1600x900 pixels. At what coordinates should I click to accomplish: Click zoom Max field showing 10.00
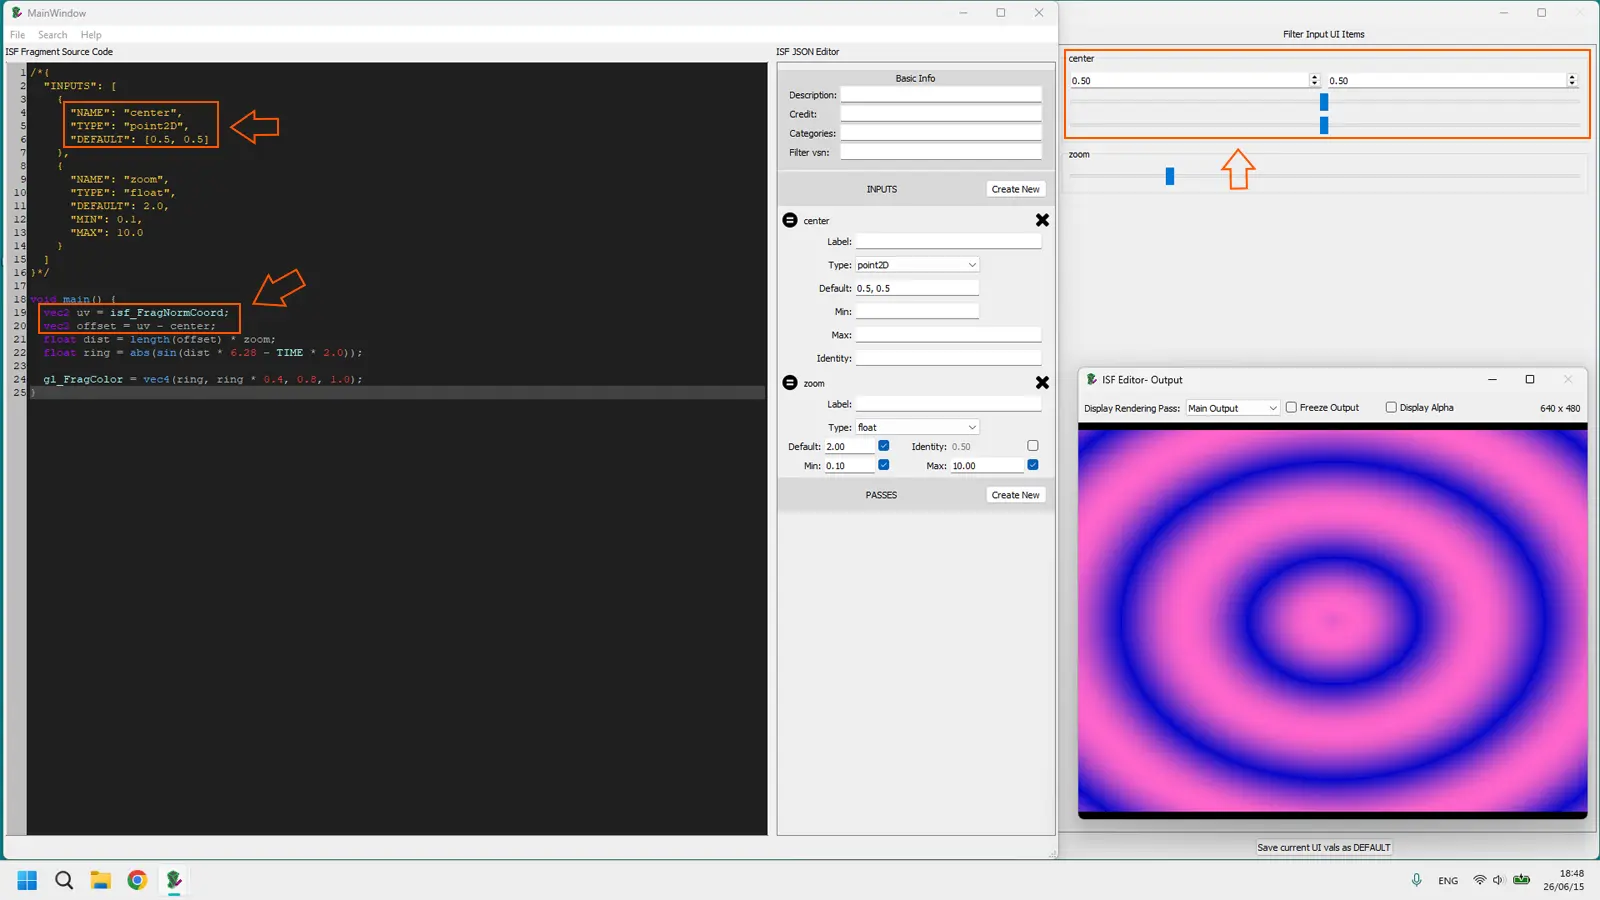click(x=987, y=466)
